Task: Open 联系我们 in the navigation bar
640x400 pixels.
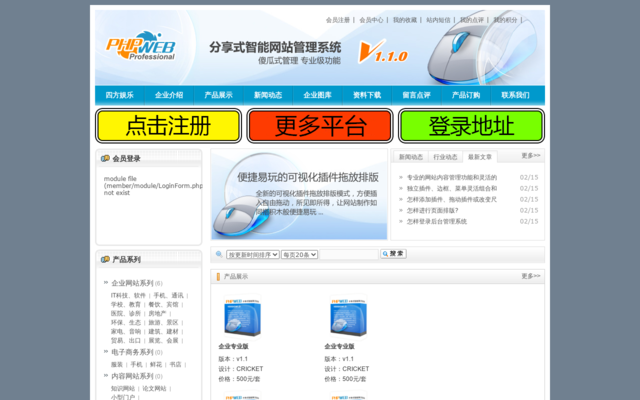Action: coord(515,95)
